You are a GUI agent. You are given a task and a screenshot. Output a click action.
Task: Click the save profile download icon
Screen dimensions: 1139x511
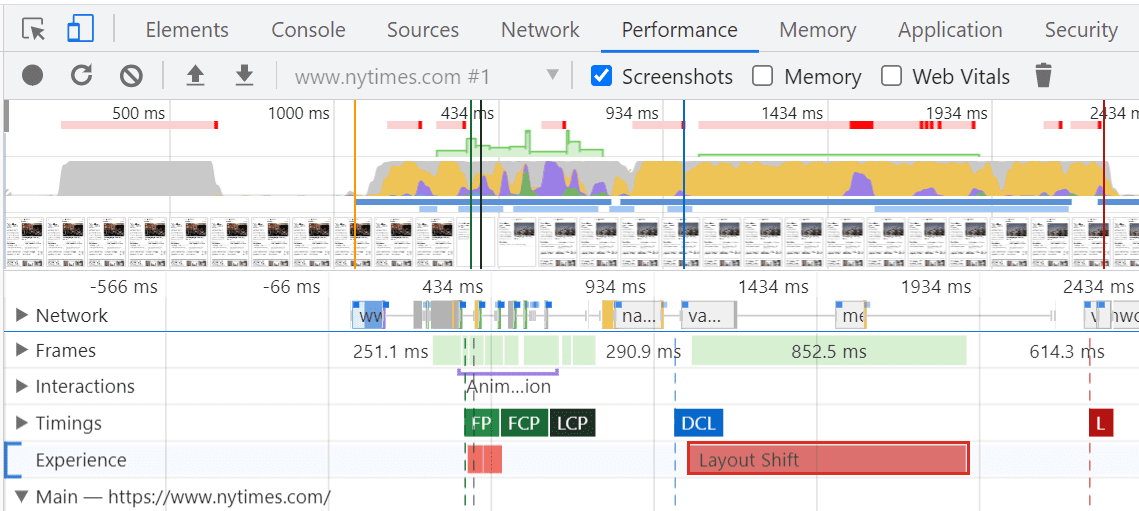[244, 76]
